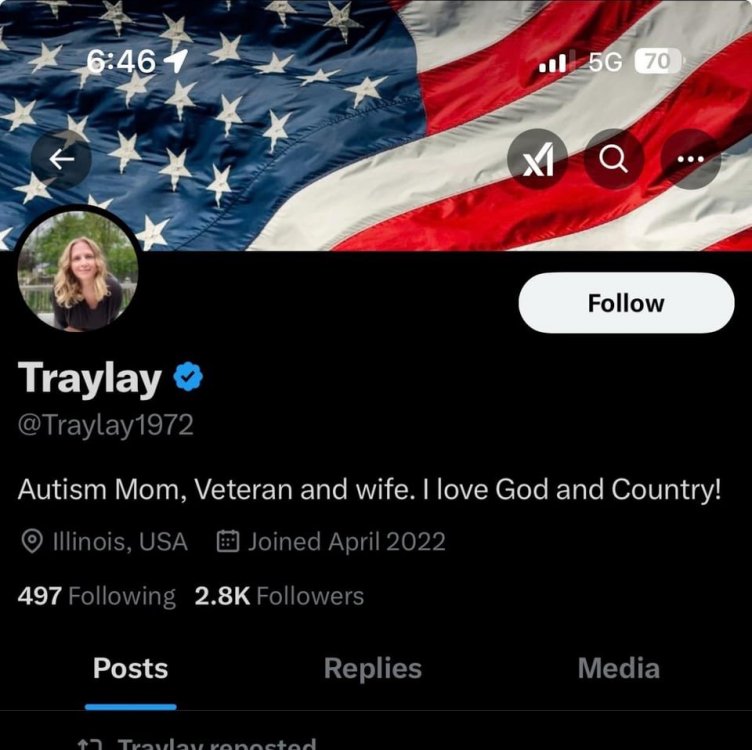The image size is (752, 750).
Task: Tap the search magnifier icon
Action: click(x=613, y=159)
